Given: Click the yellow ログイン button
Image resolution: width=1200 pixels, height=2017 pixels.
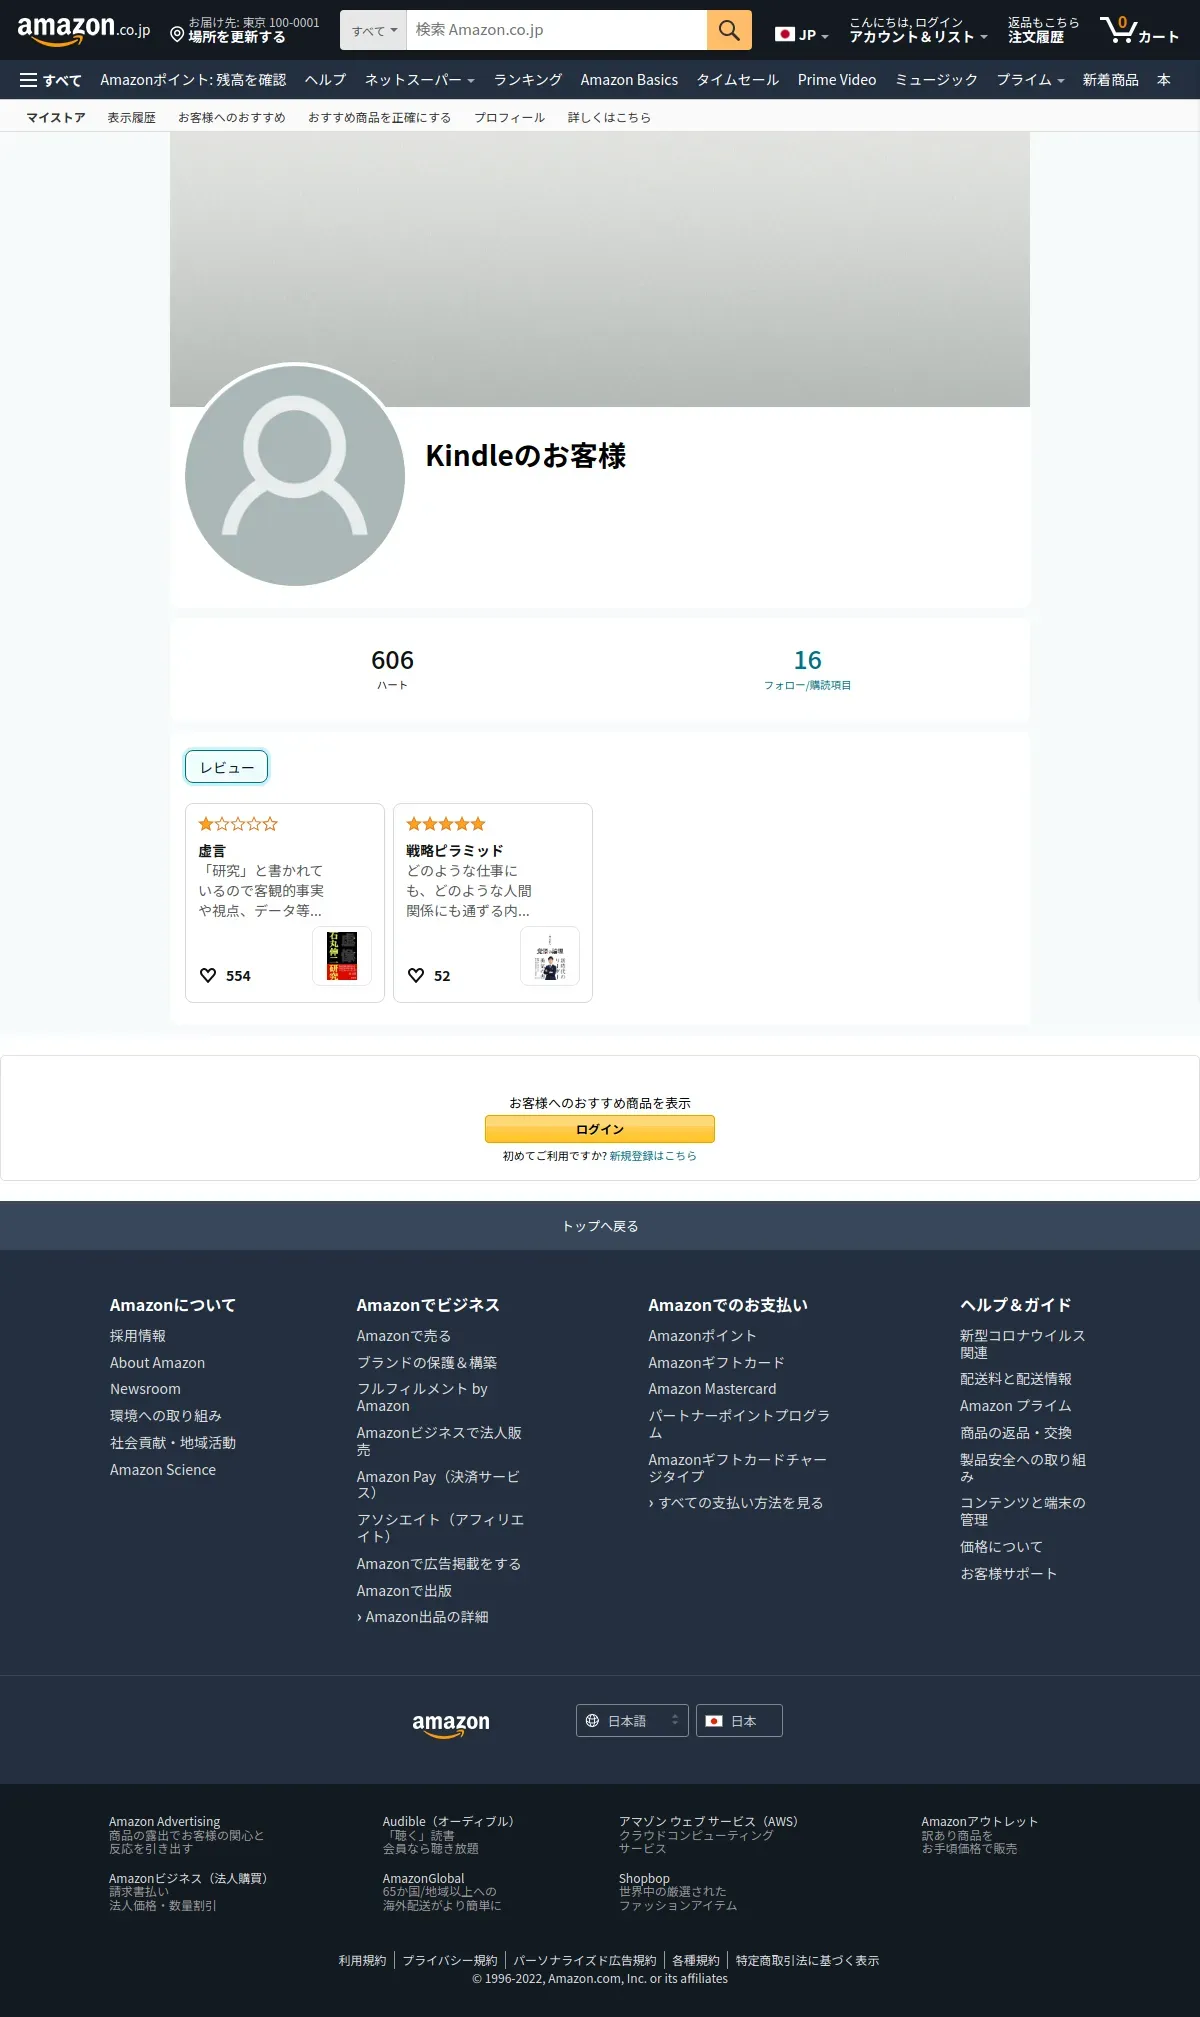Looking at the screenshot, I should pos(600,1129).
